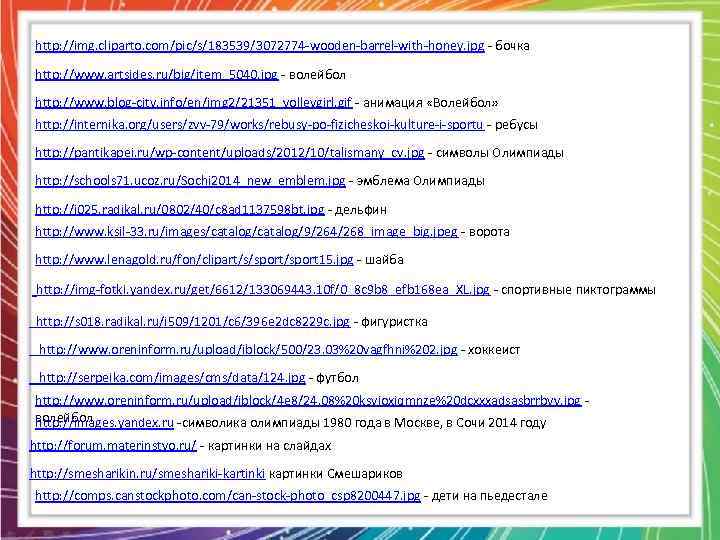Click the word "бочка"

point(512,46)
